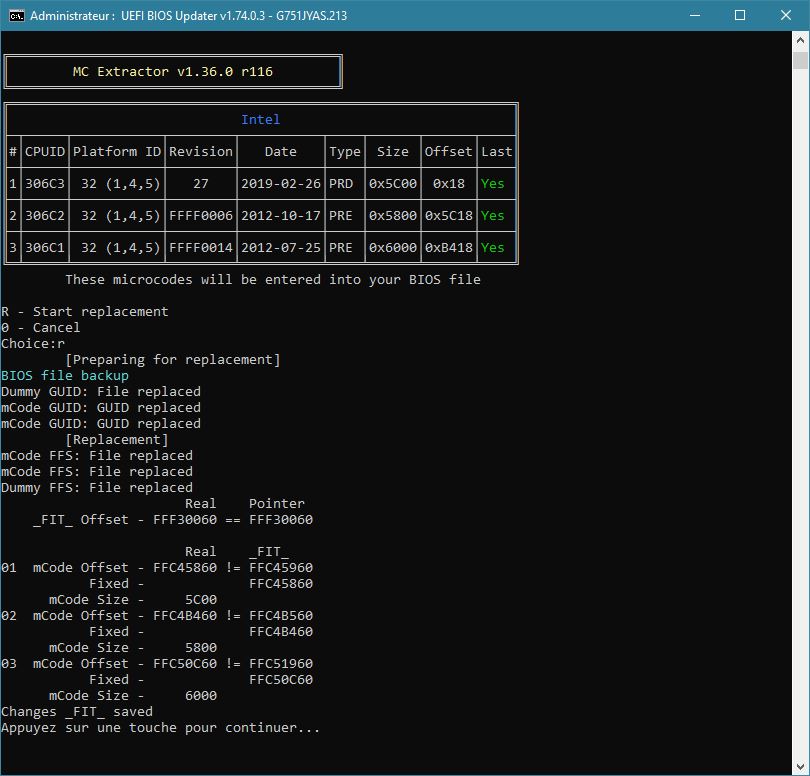This screenshot has width=810, height=776.
Task: Click 'Dummy FFS: File replaced' line
Action: pos(97,488)
